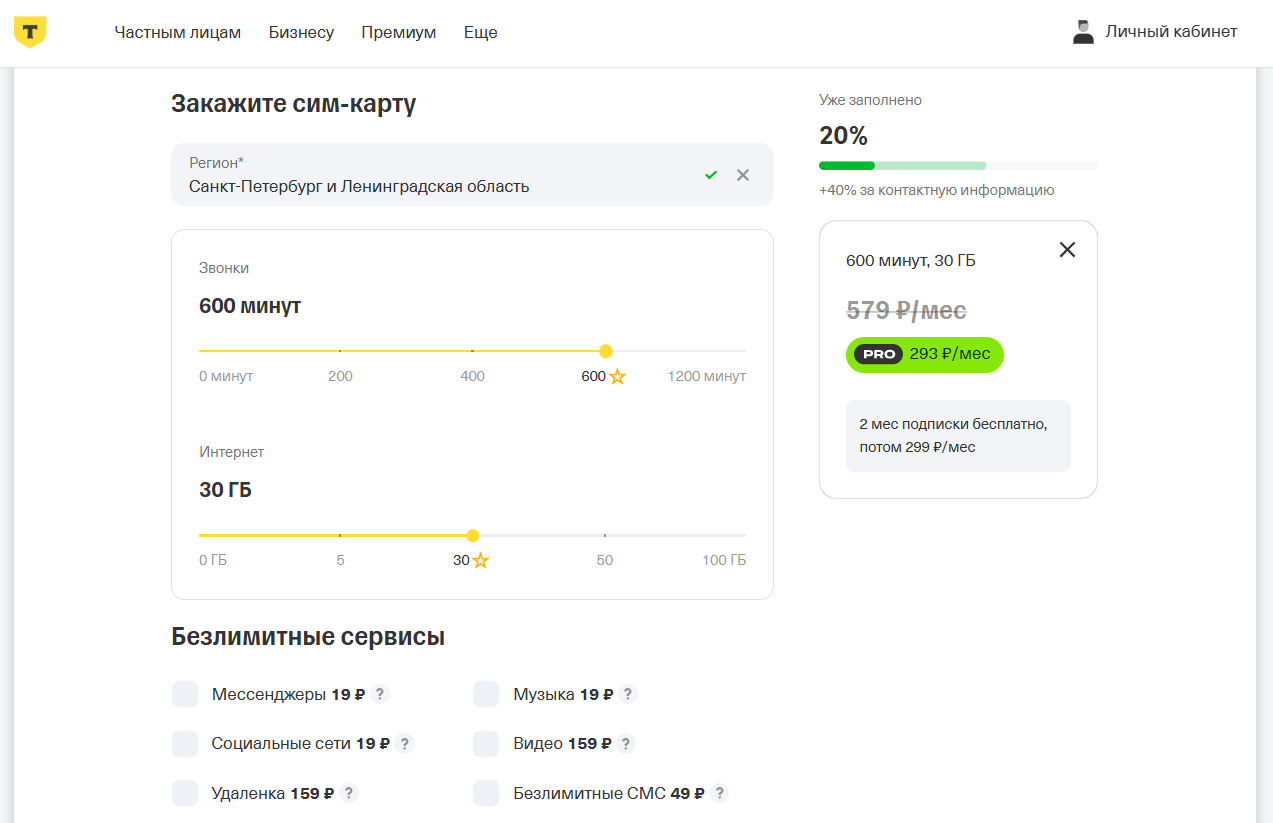Image resolution: width=1273 pixels, height=823 pixels.
Task: Clear the region field with X icon
Action: pyautogui.click(x=743, y=175)
